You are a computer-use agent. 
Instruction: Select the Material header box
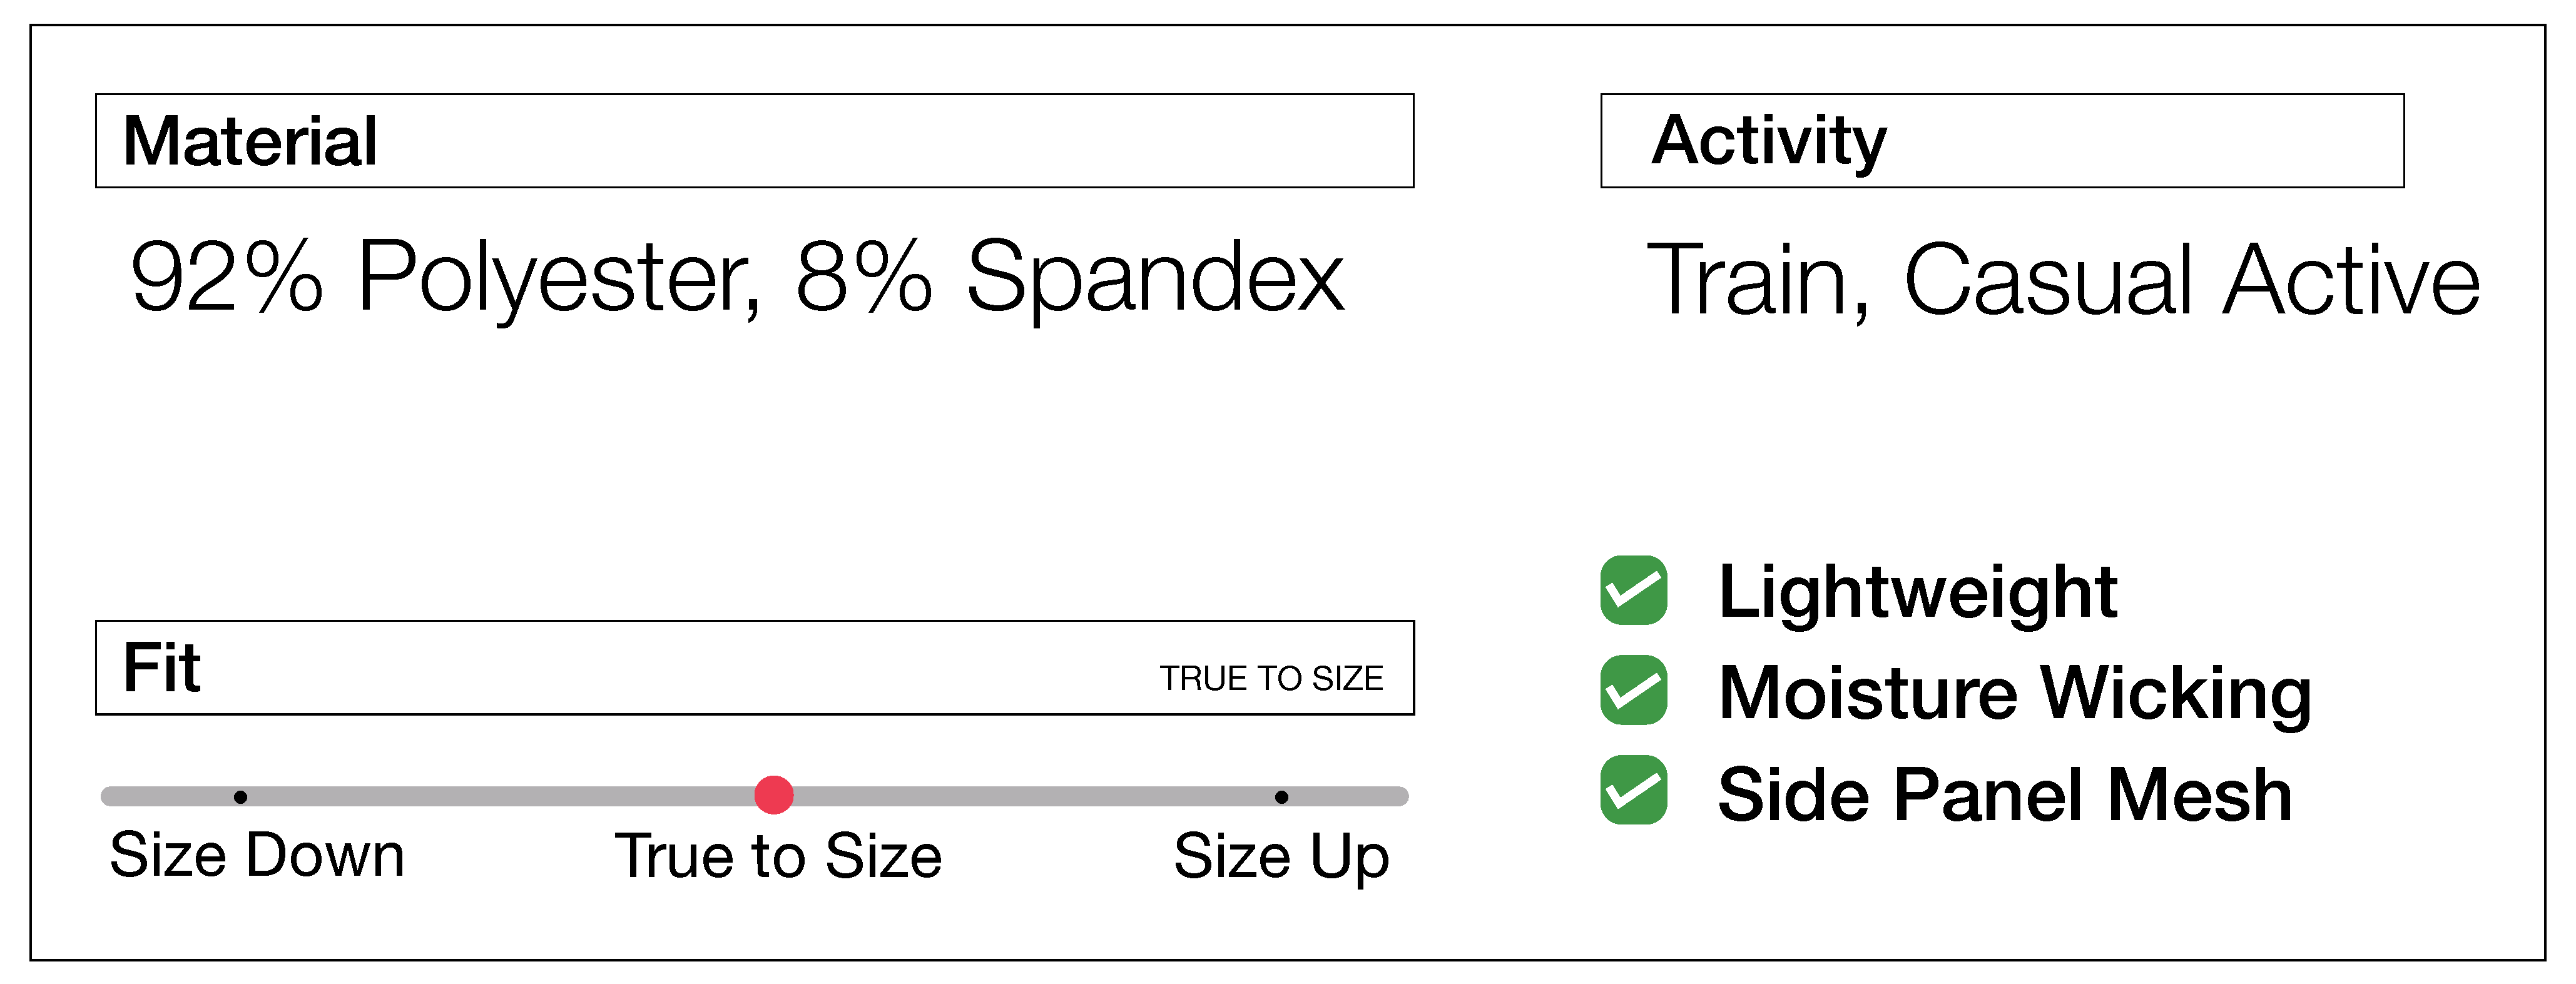[x=754, y=141]
